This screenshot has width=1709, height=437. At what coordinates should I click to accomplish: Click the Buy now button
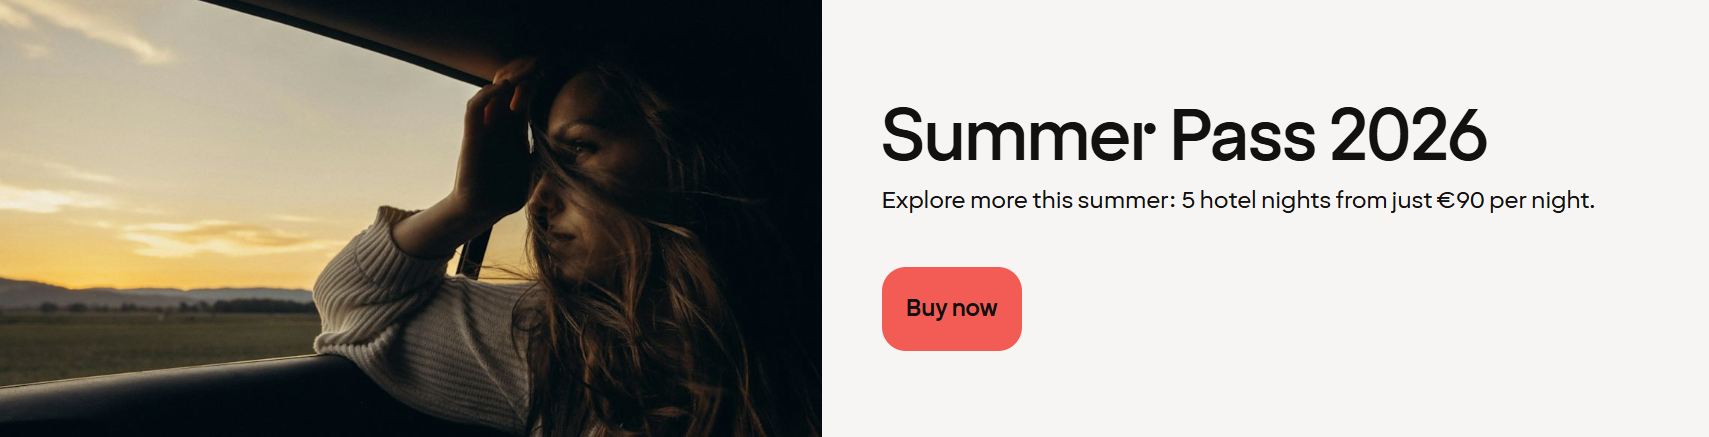951,309
